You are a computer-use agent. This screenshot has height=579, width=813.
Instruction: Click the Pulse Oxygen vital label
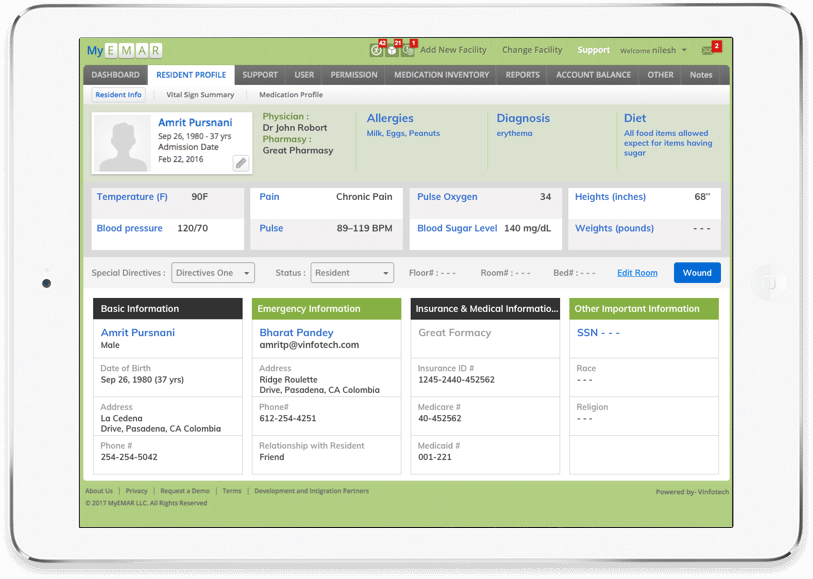[x=447, y=196]
